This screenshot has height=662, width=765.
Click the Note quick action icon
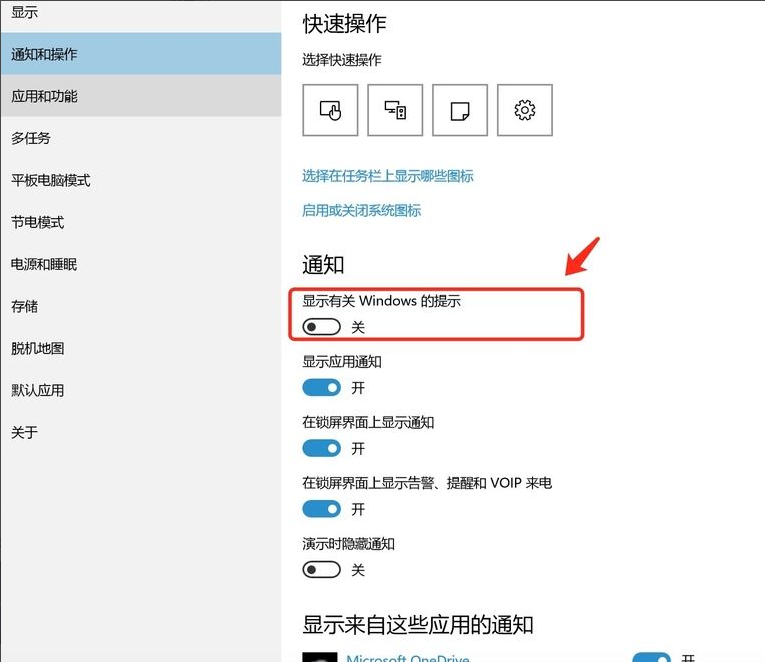(460, 110)
